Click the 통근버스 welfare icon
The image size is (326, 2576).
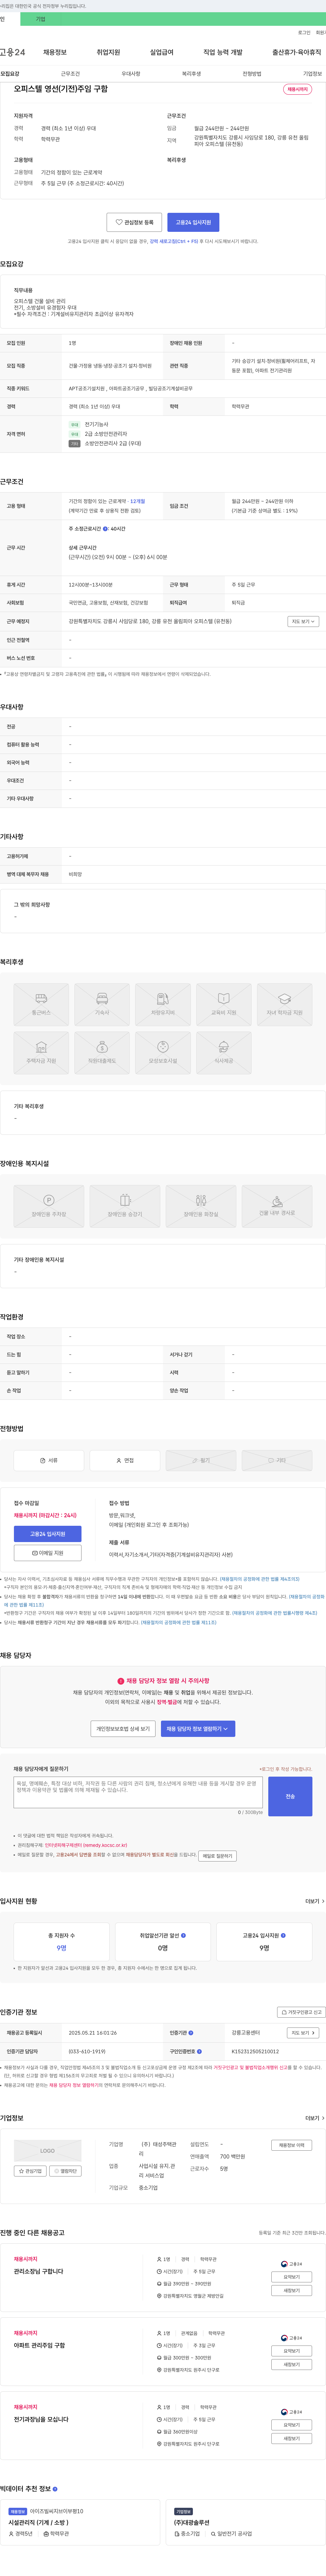(41, 1005)
